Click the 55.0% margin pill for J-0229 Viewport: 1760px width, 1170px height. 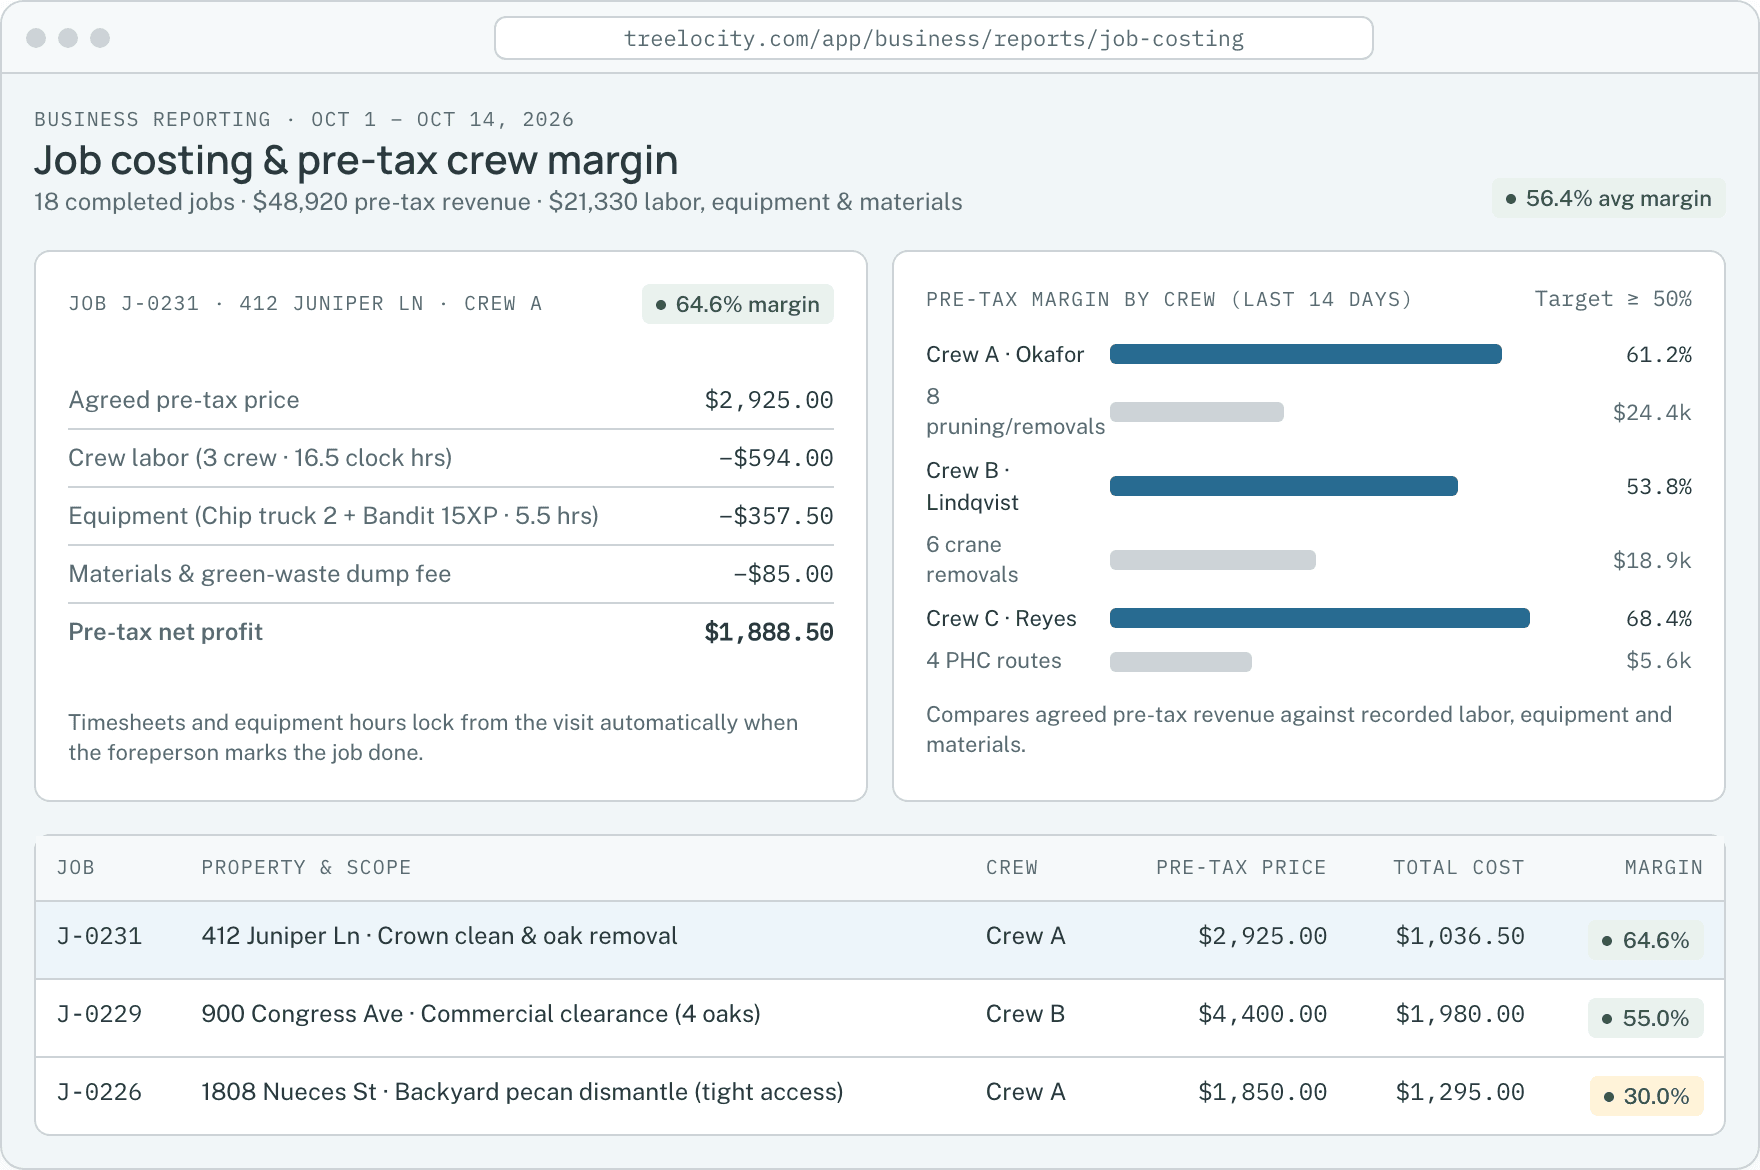coord(1645,1018)
